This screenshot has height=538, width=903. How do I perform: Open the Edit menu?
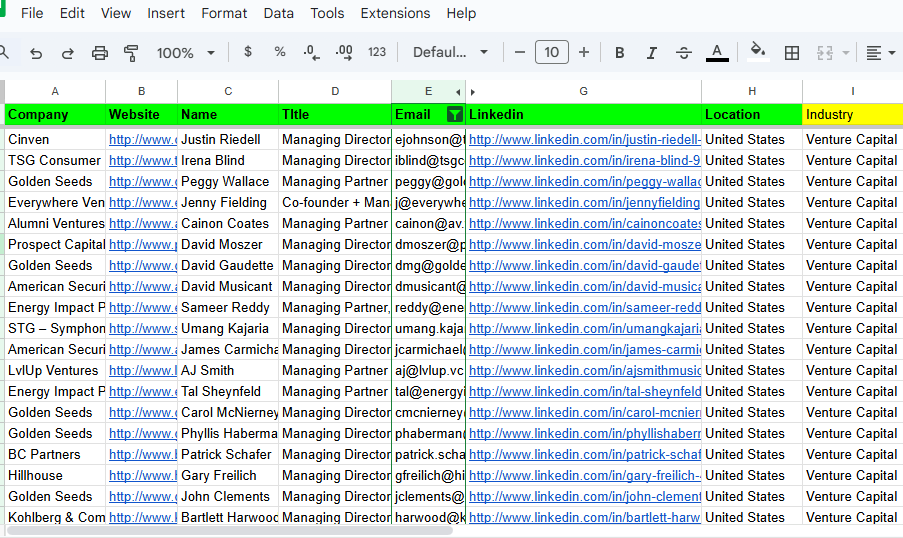72,13
